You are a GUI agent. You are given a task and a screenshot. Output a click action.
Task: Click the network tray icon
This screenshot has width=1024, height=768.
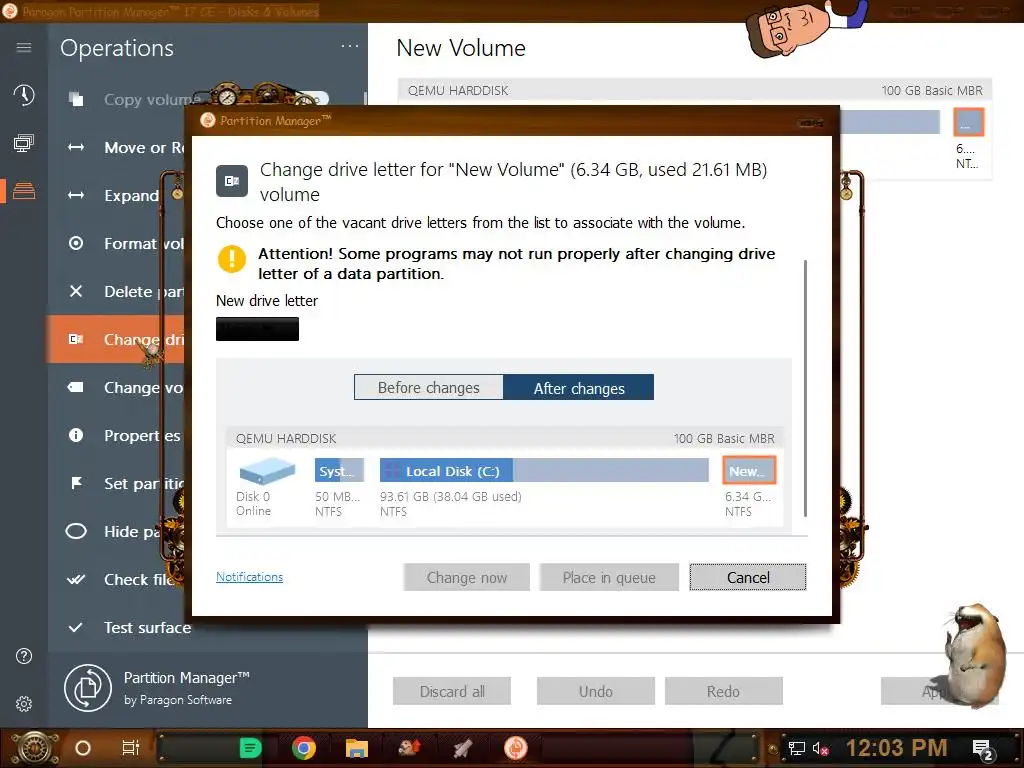click(x=796, y=749)
